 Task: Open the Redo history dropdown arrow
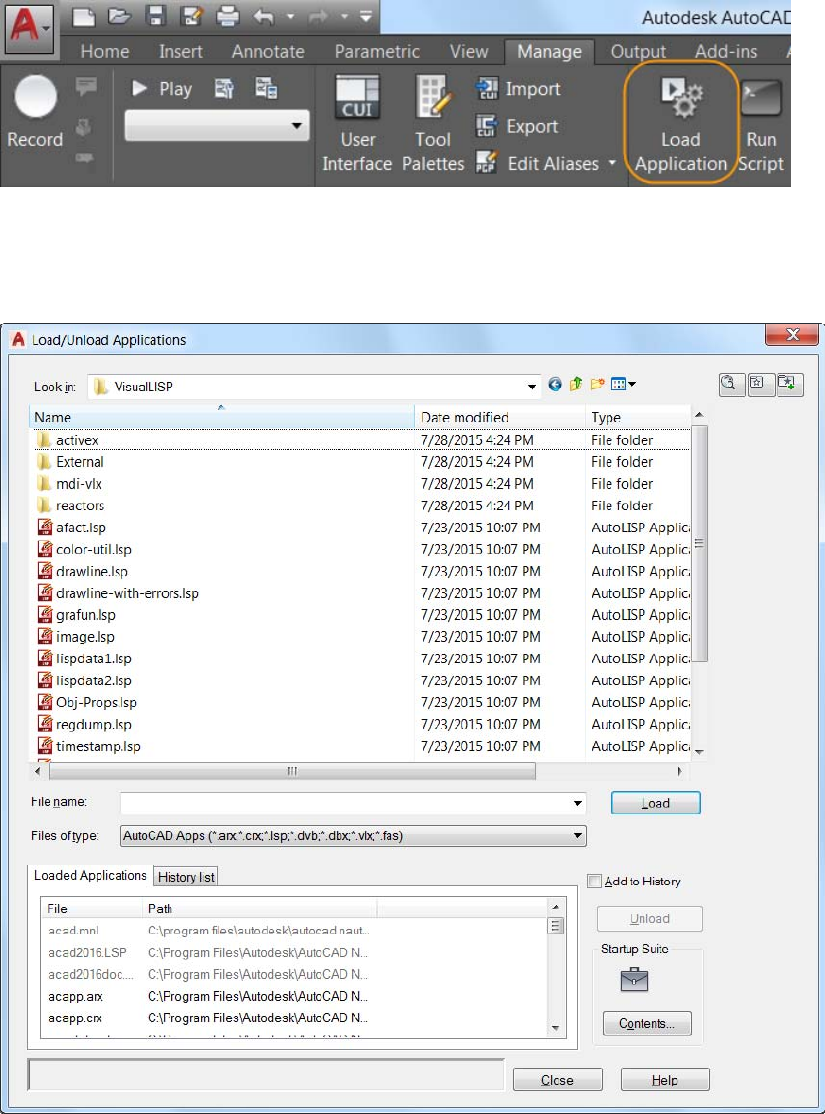pos(344,16)
